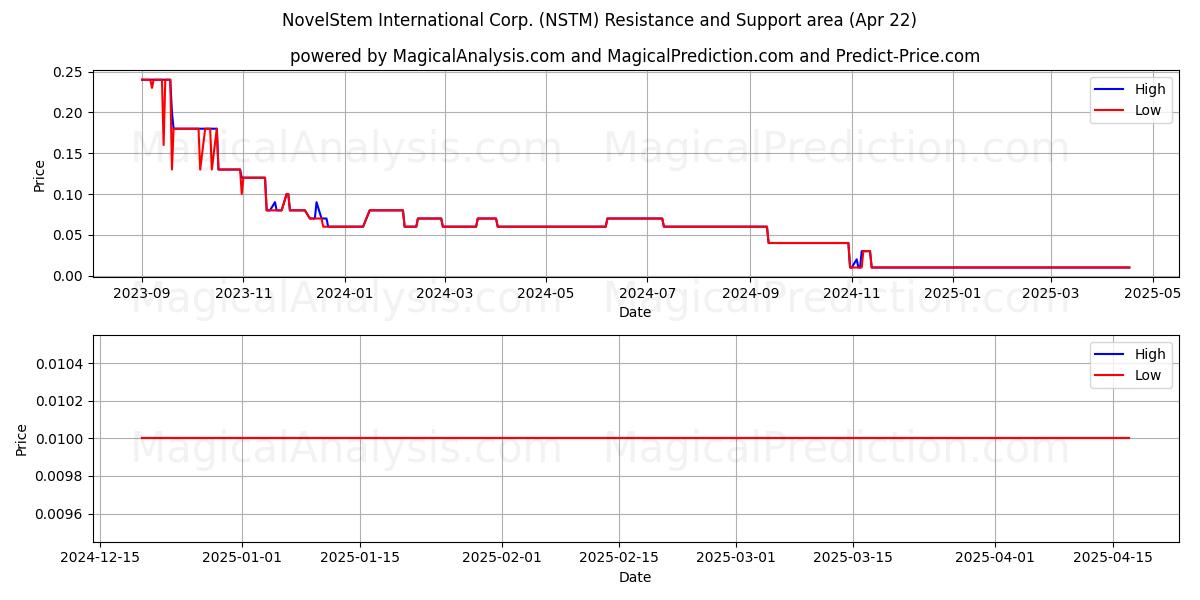This screenshot has height=600, width=1200.
Task: Click the 2025-01-01 date tick label
Action: point(242,558)
